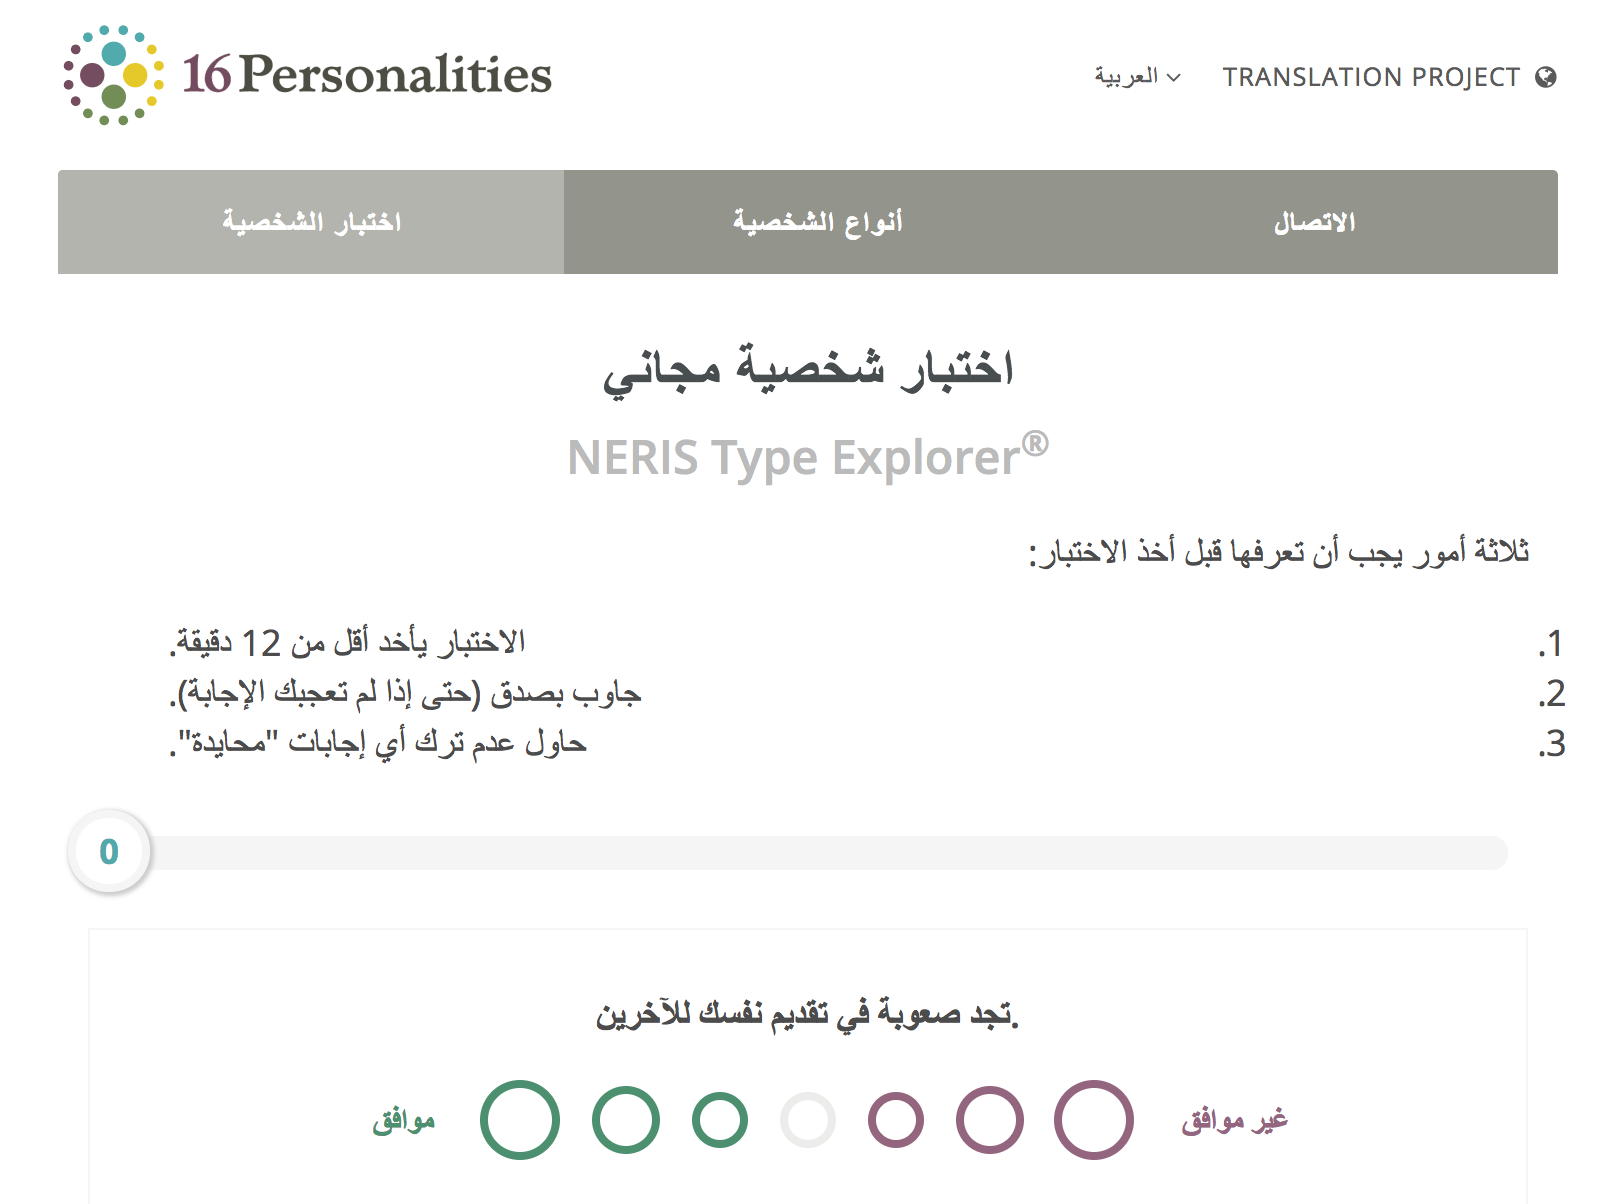The width and height of the screenshot is (1606, 1204).
Task: Click the green موافق label
Action: [404, 1120]
